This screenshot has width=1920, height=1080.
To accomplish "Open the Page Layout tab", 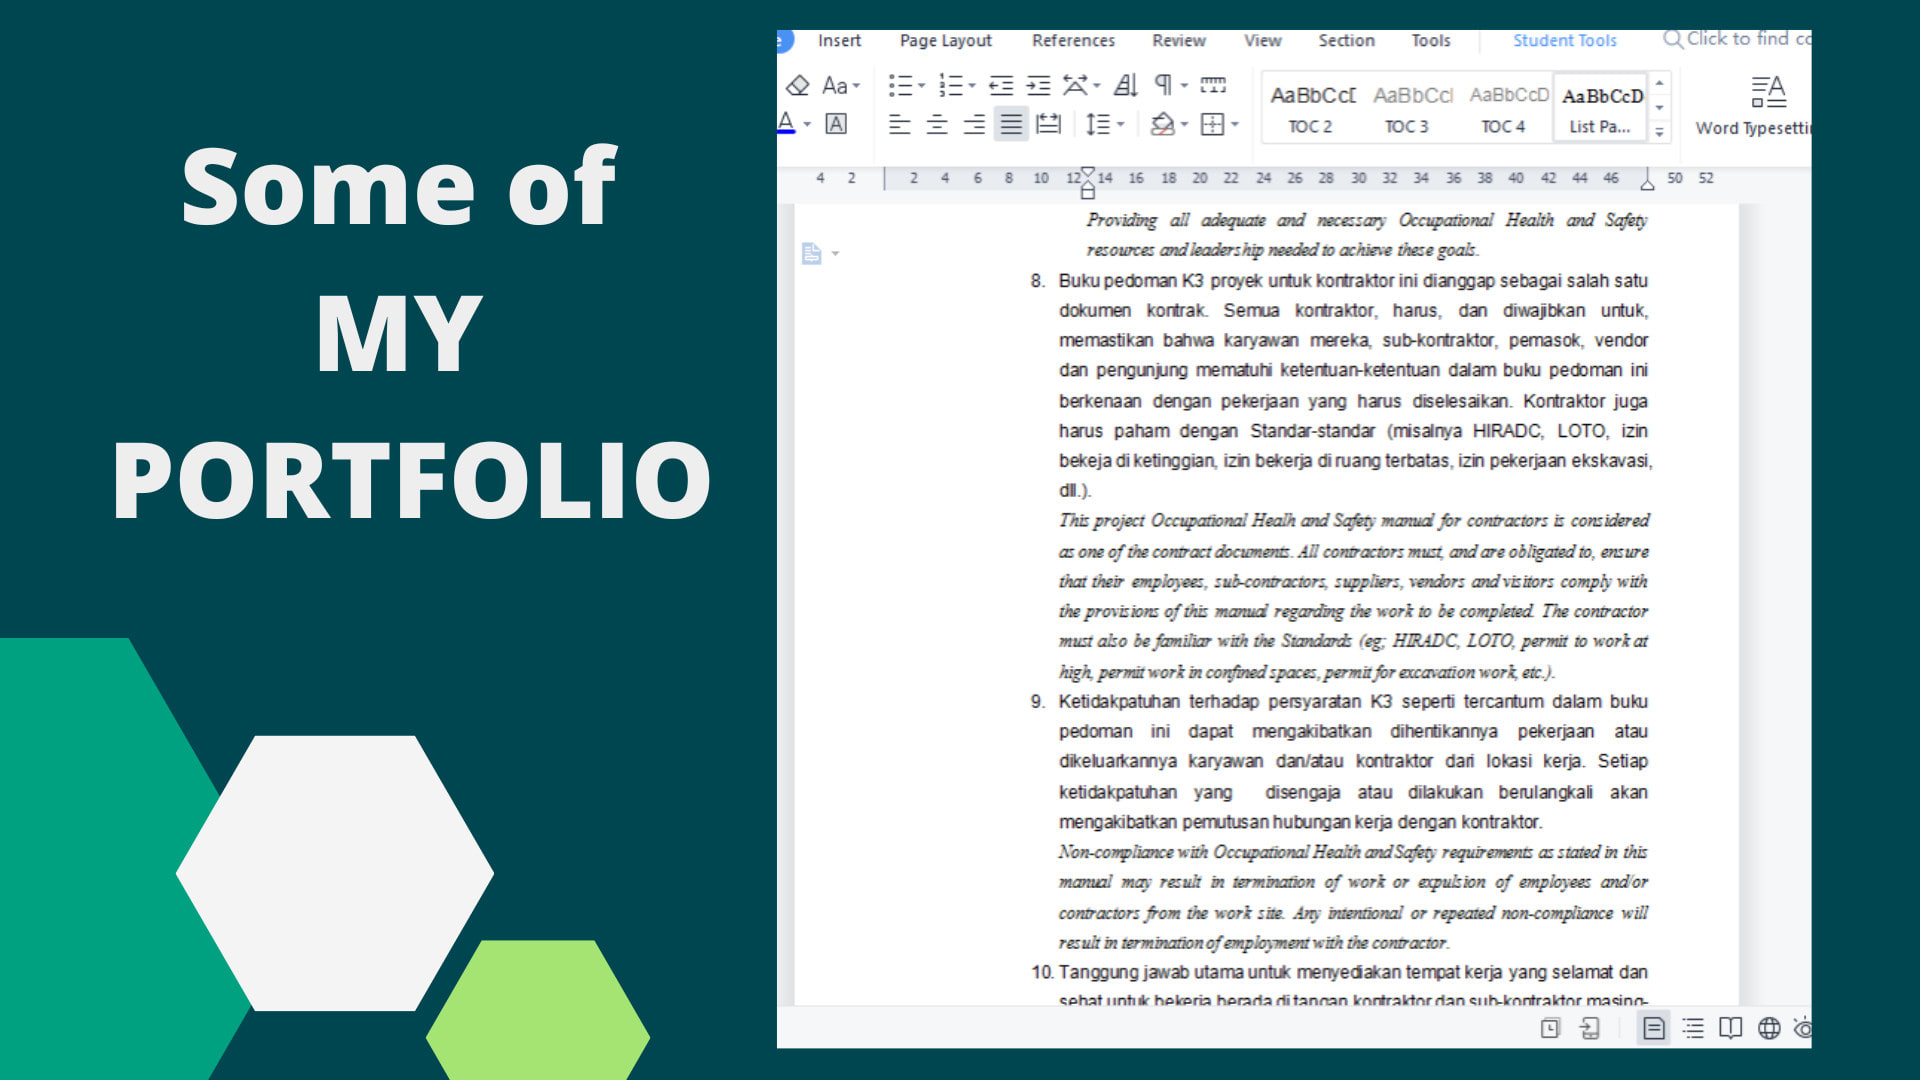I will (x=945, y=41).
